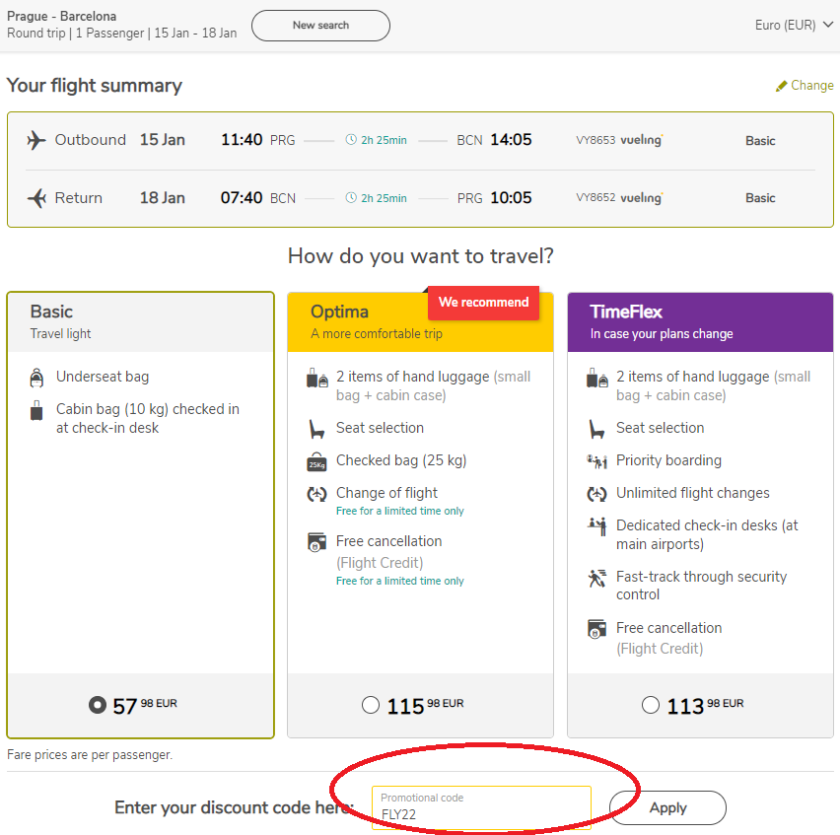The width and height of the screenshot is (840, 835).
Task: Focus the Promotional code input field
Action: (481, 808)
